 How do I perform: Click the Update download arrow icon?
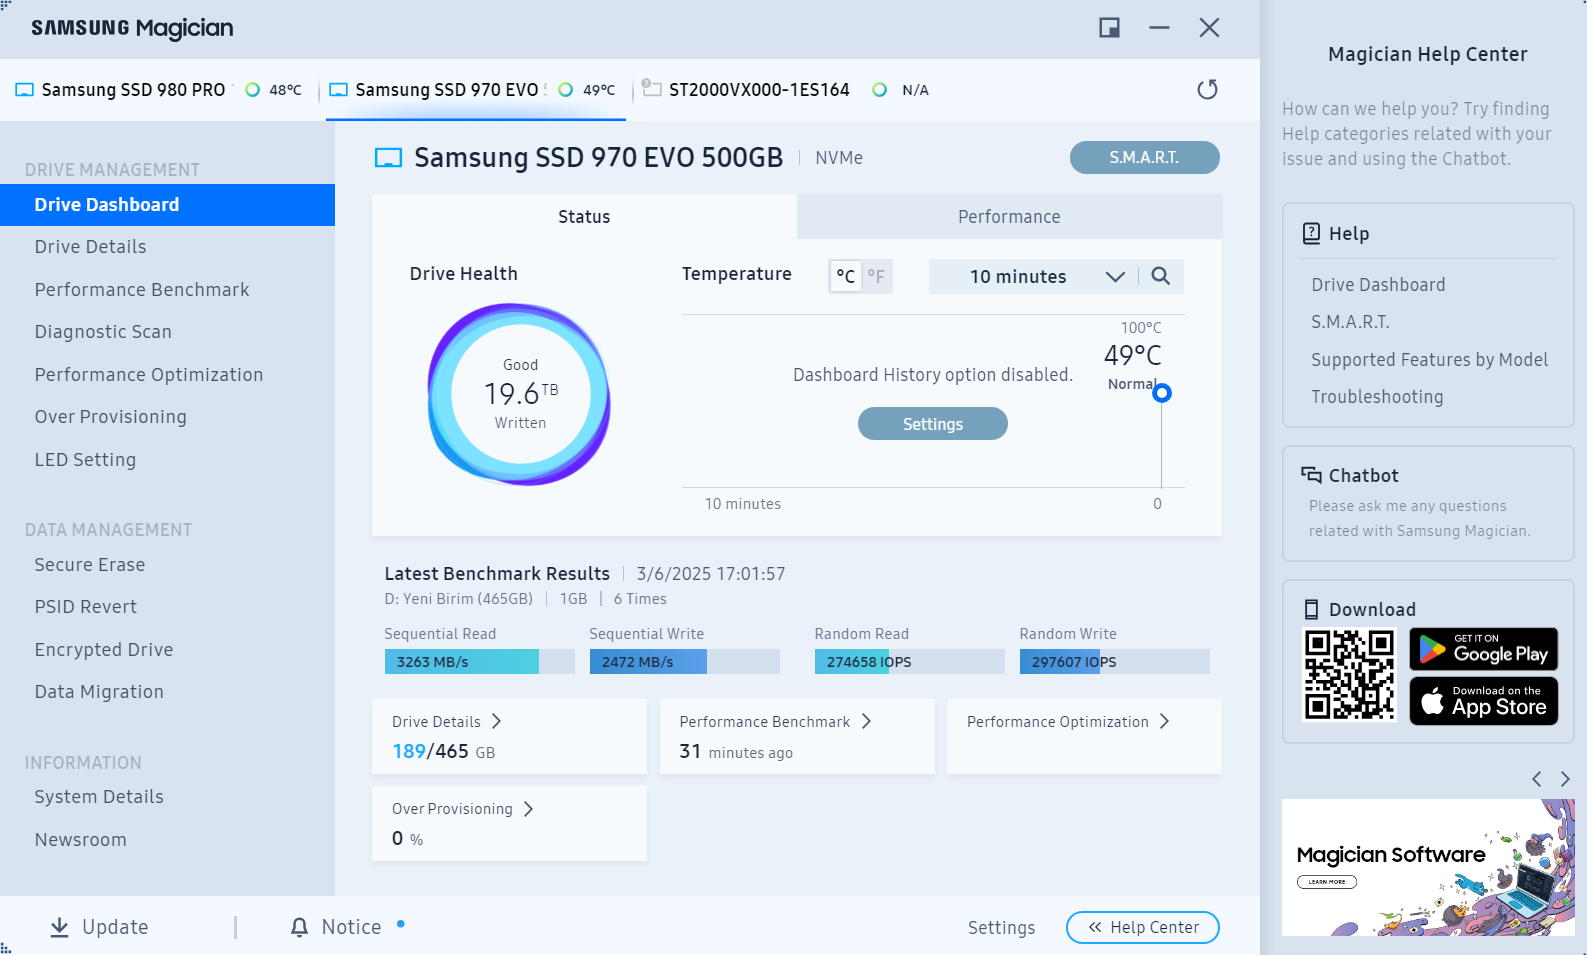click(60, 927)
